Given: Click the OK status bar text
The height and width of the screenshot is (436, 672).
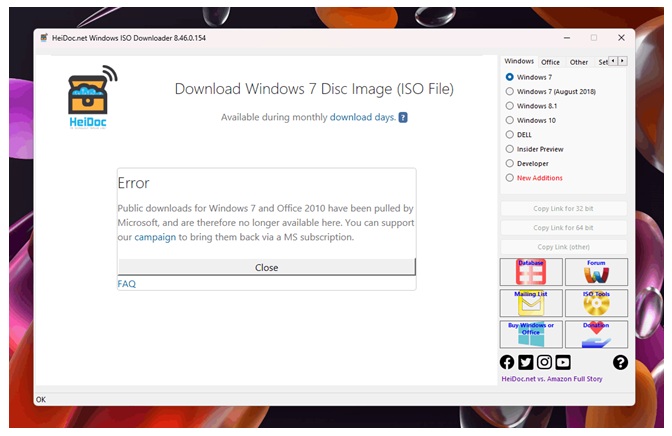Looking at the screenshot, I should (41, 400).
